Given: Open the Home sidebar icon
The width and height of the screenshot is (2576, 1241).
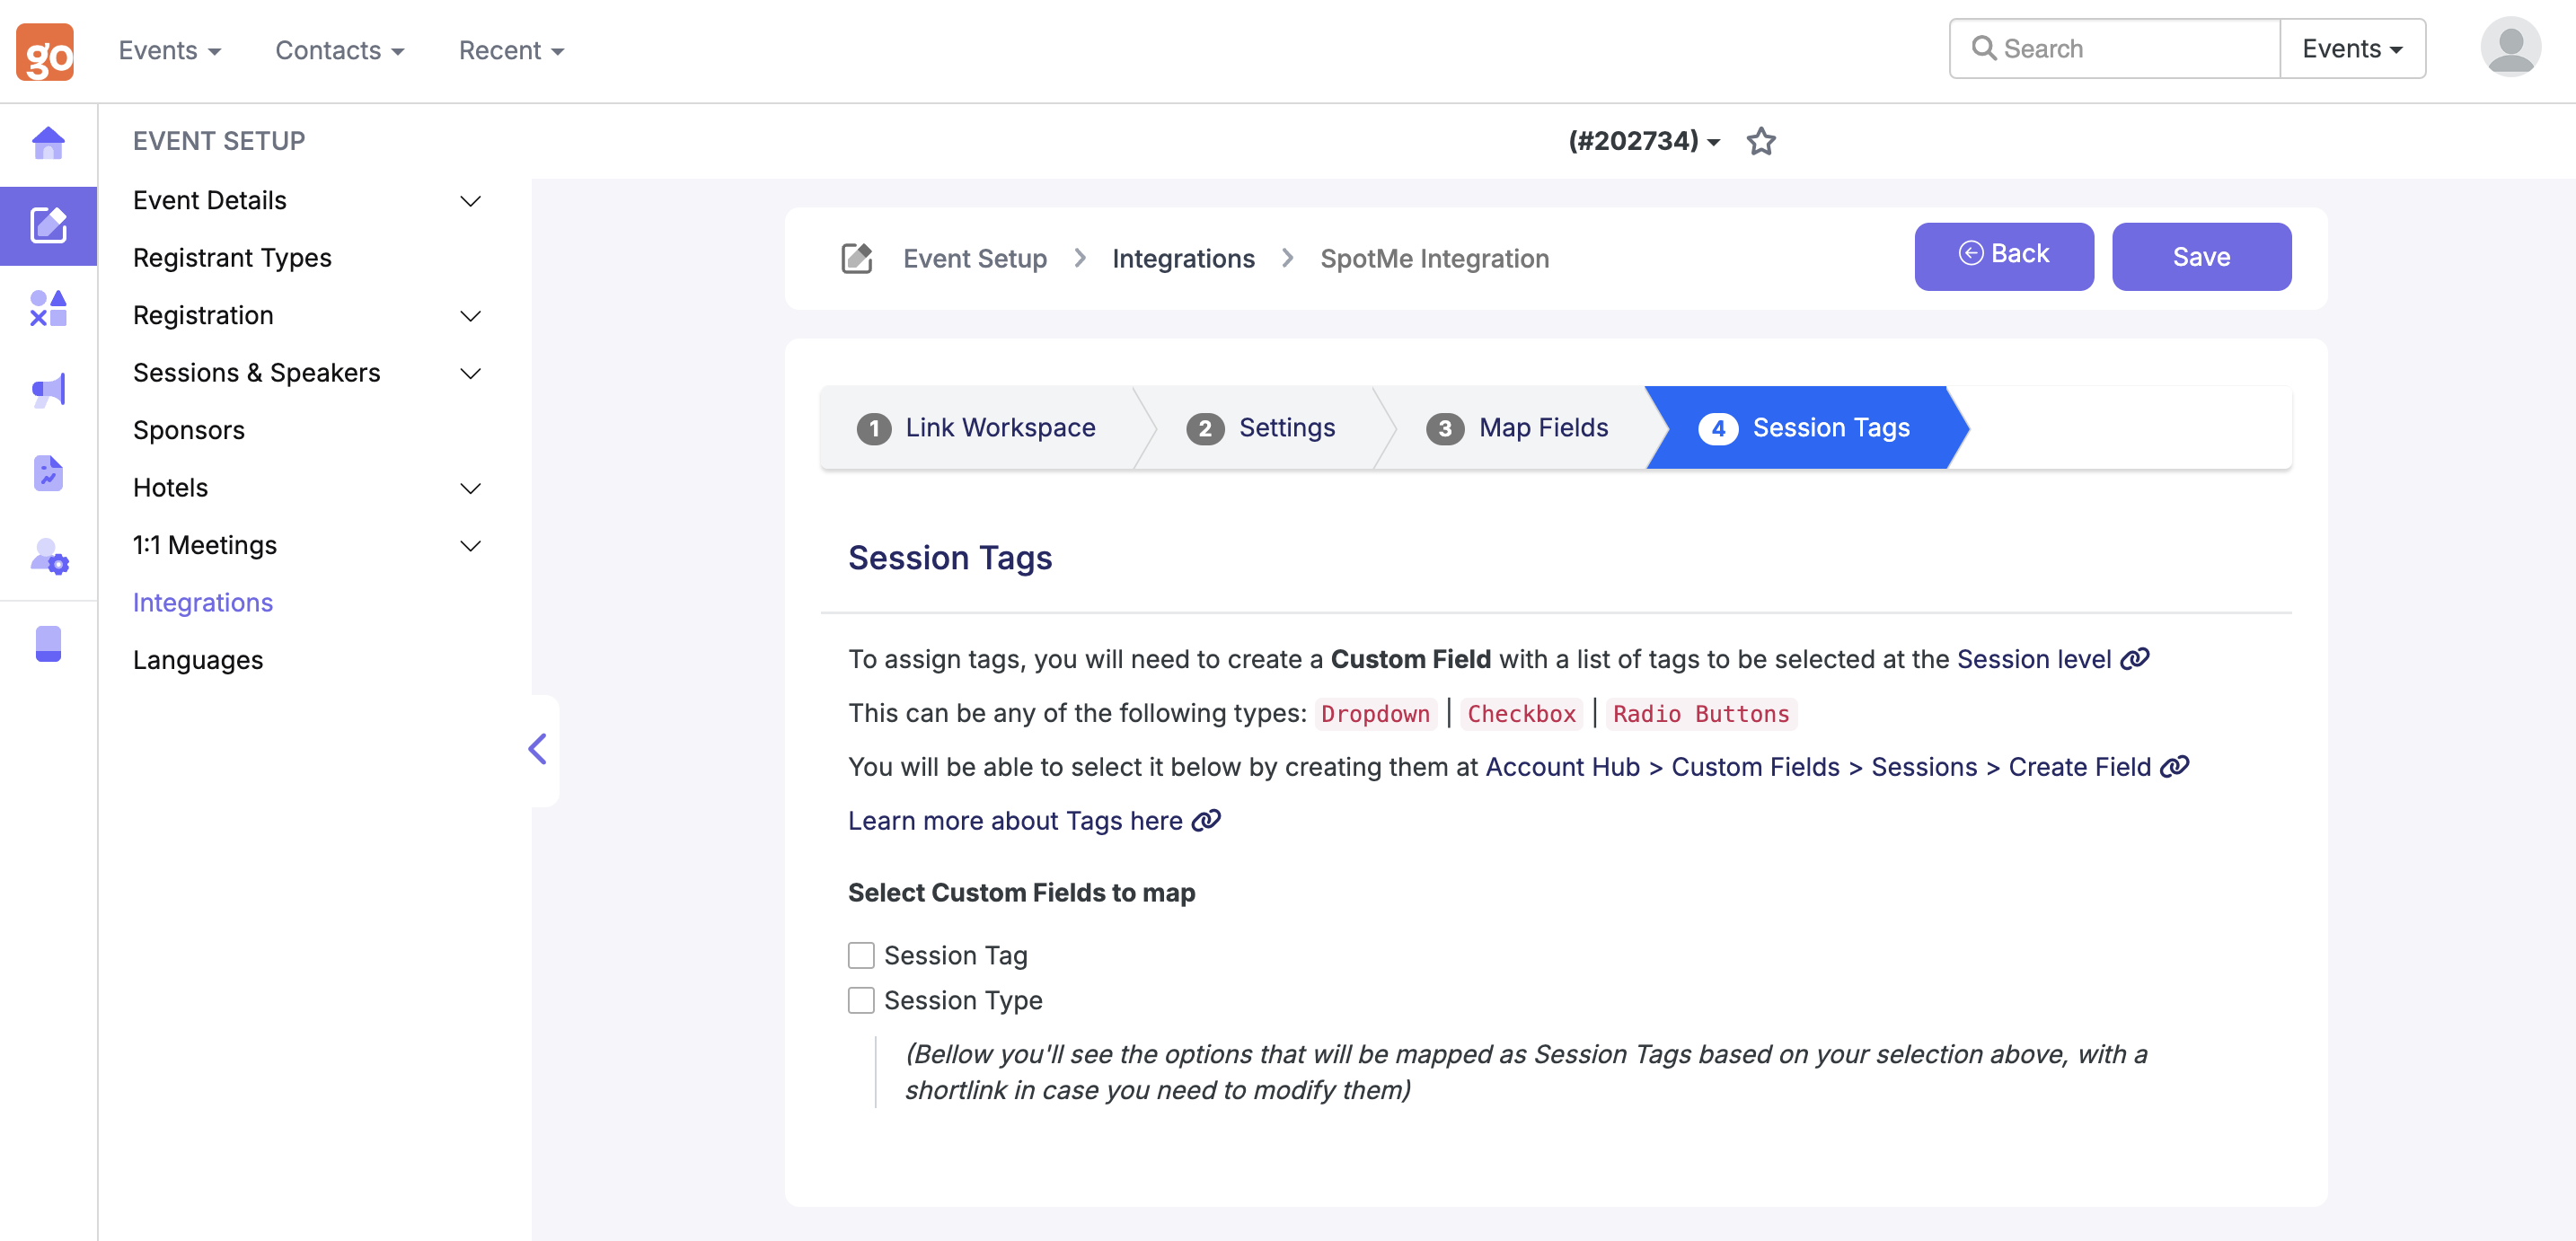Looking at the screenshot, I should point(48,143).
